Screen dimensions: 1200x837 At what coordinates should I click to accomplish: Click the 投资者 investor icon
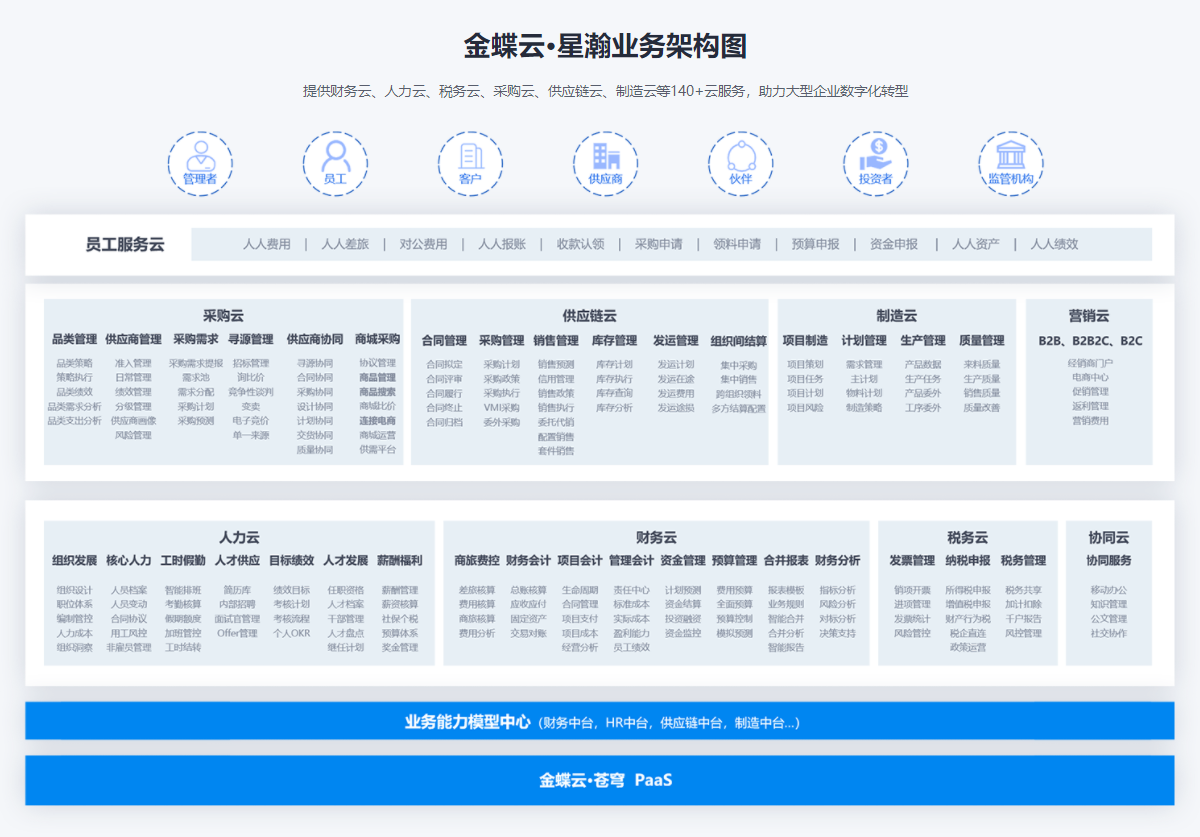875,163
